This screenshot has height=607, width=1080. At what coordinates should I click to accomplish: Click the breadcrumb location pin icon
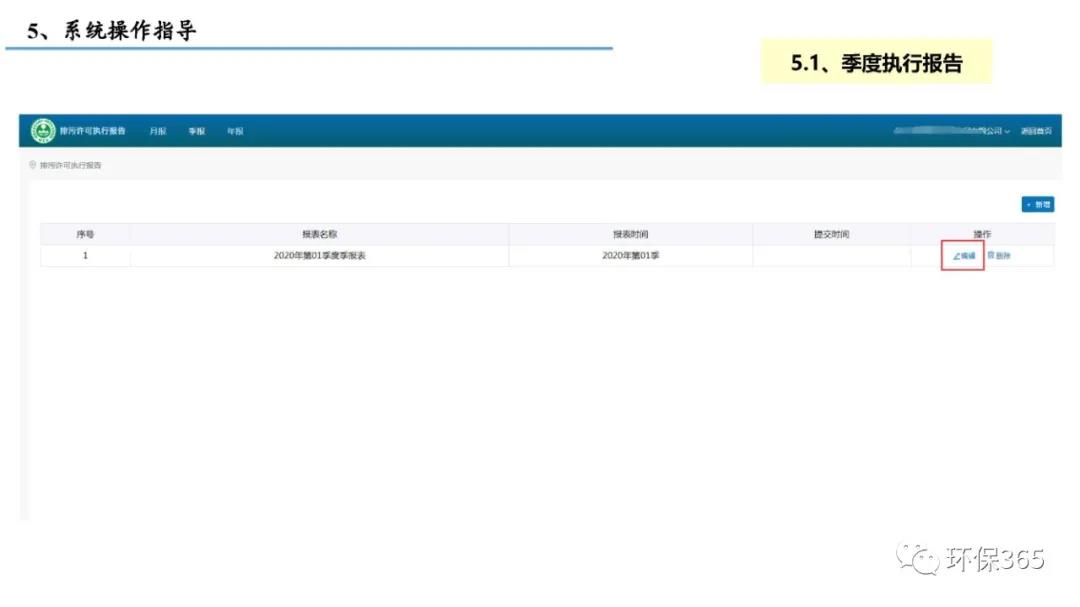(x=32, y=165)
